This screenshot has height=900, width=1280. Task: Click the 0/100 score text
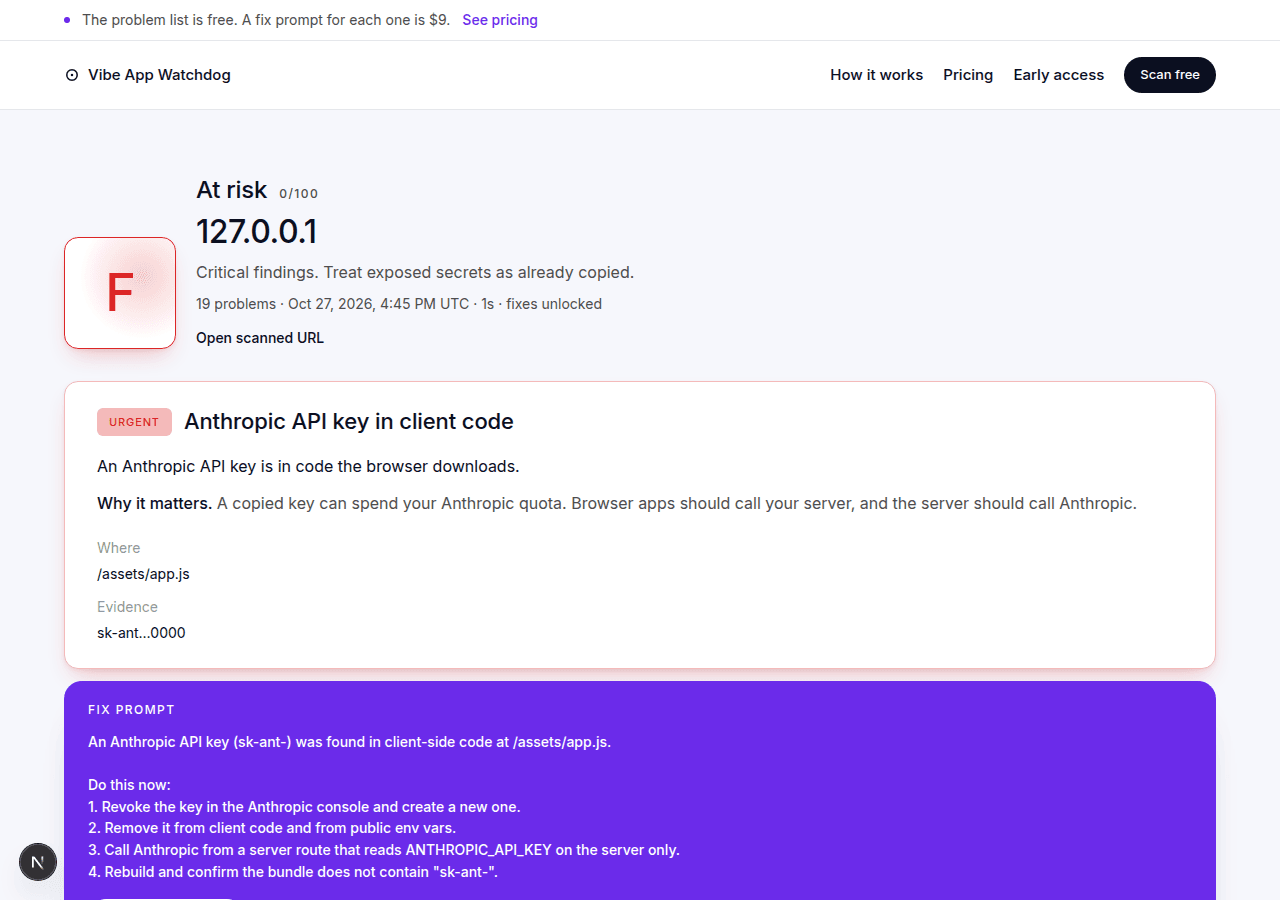(299, 194)
